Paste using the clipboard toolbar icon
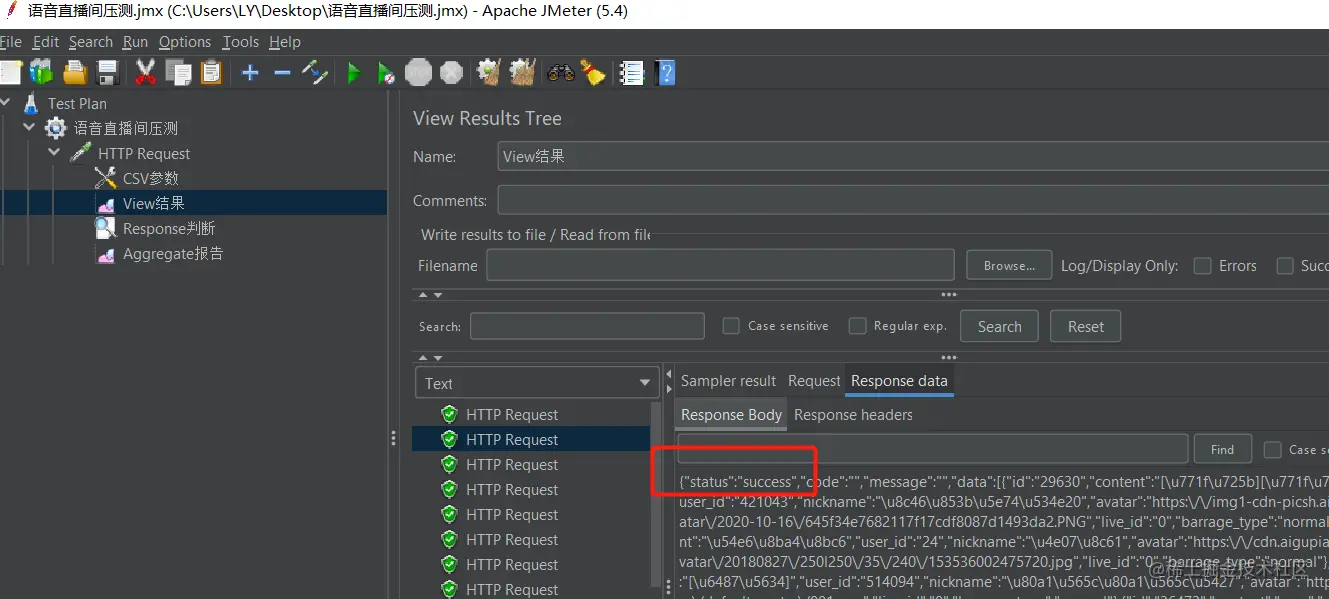Image resolution: width=1329 pixels, height=599 pixels. point(211,72)
